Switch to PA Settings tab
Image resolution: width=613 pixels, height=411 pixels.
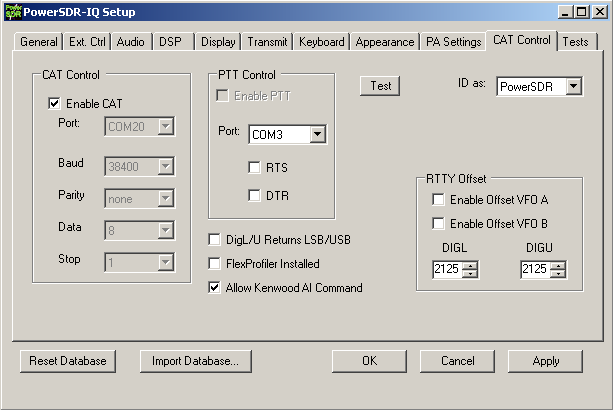[x=453, y=42]
